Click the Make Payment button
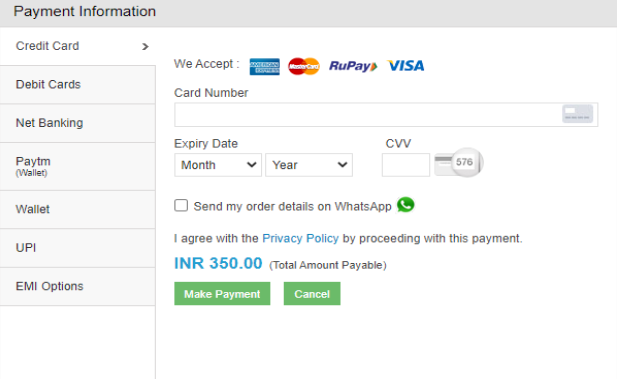The image size is (617, 379). pos(222,294)
